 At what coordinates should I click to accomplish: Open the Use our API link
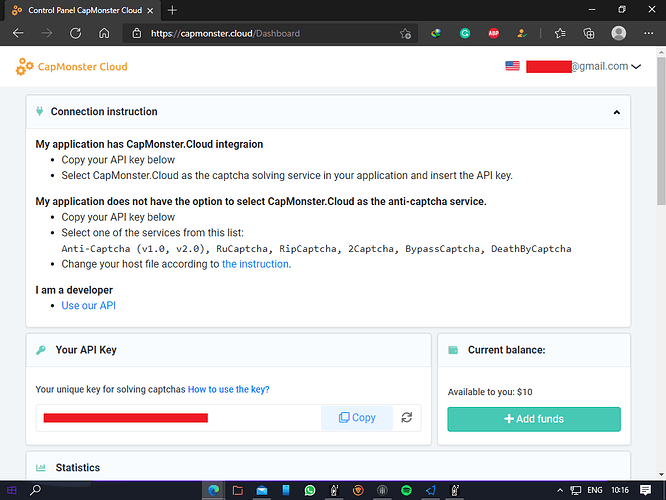click(88, 305)
